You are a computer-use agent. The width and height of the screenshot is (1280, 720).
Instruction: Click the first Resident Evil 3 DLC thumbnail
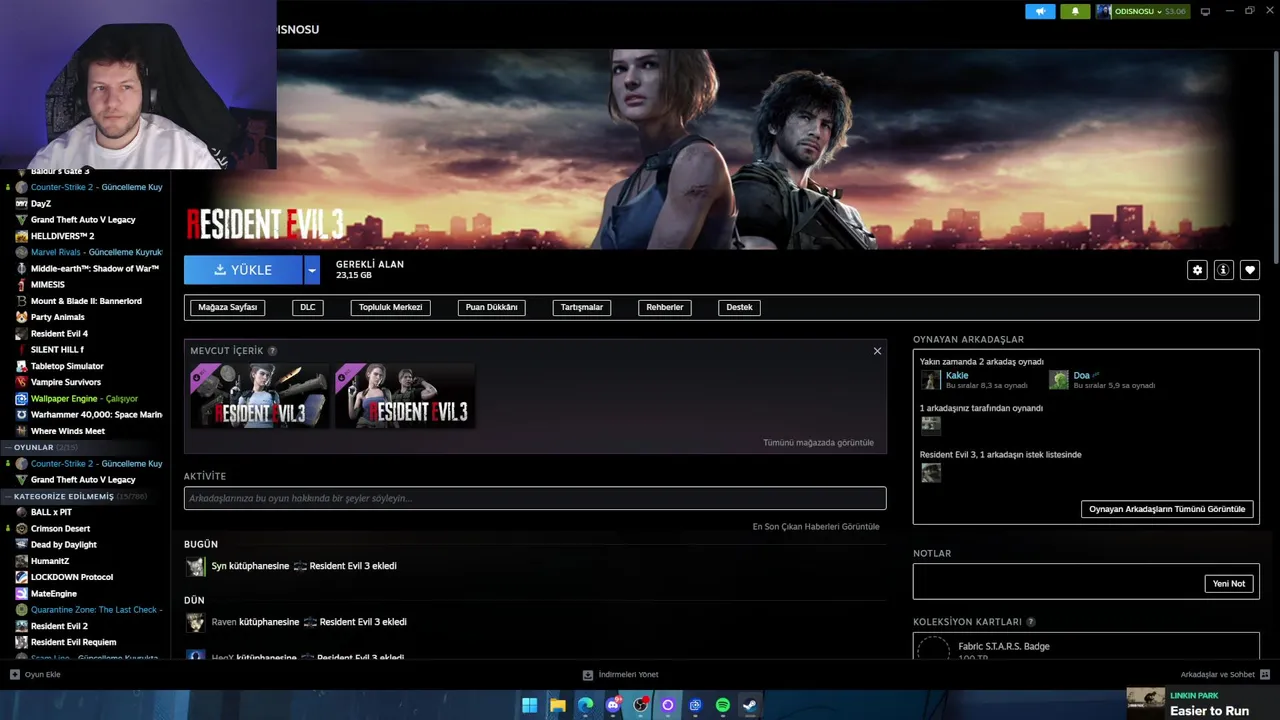point(260,395)
